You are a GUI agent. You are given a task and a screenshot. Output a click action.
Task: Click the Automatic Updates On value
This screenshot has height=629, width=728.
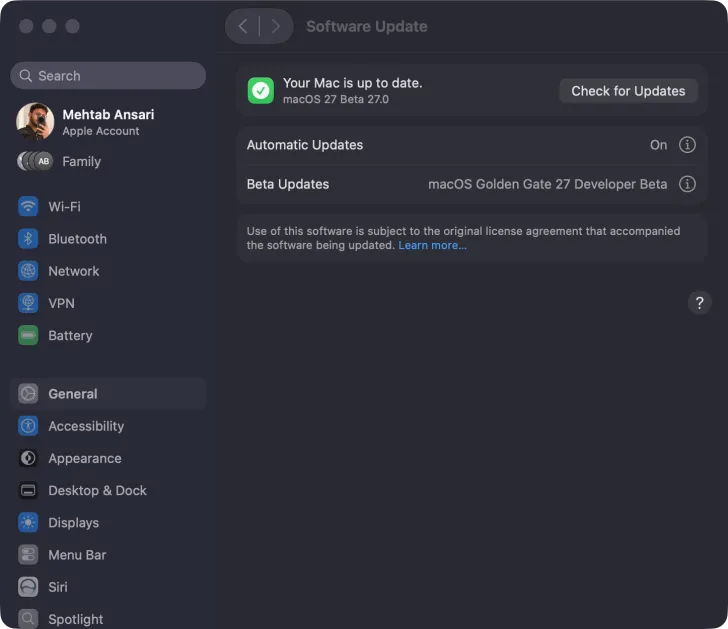(658, 145)
